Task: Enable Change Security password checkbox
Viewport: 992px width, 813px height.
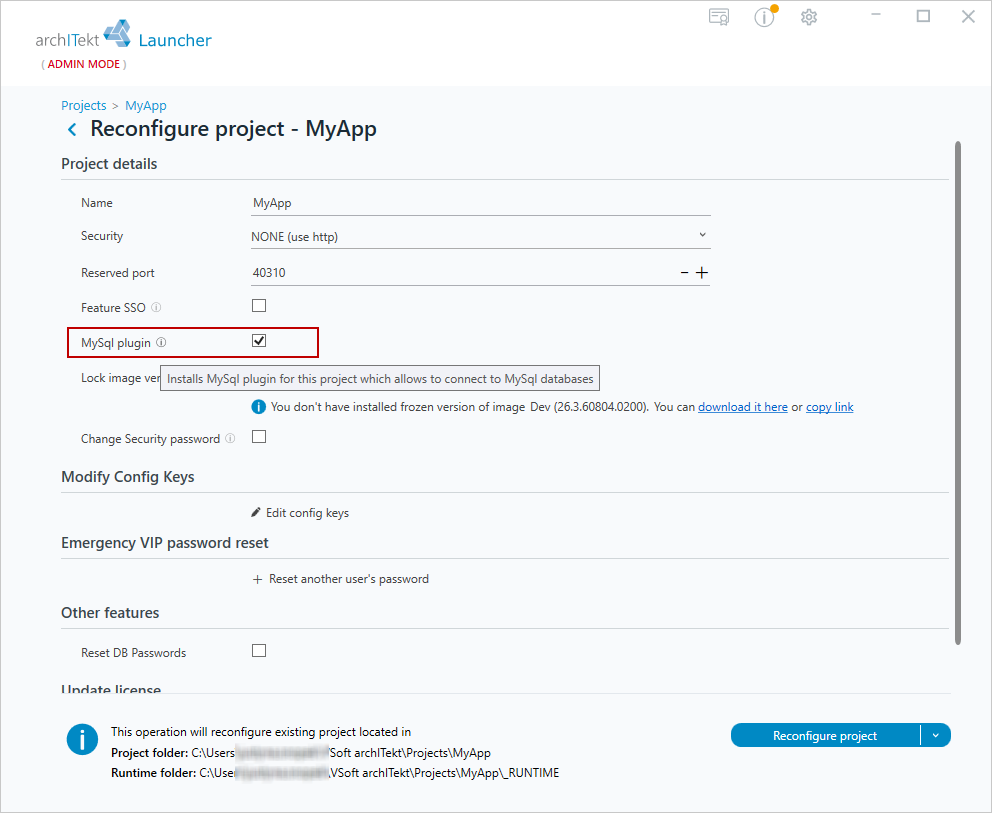Action: pyautogui.click(x=259, y=437)
